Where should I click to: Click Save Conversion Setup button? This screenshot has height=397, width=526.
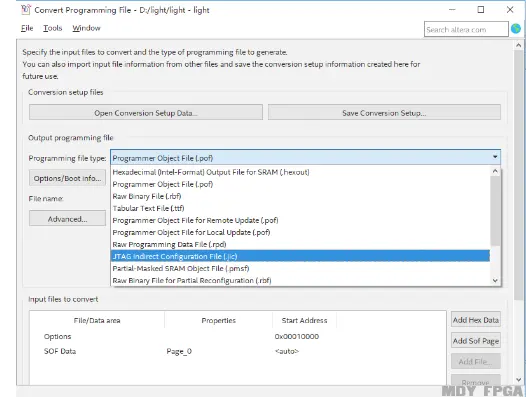click(384, 112)
